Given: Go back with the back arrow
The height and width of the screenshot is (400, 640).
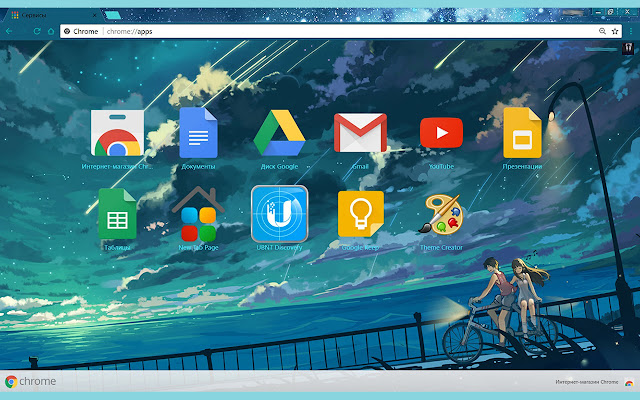Looking at the screenshot, I should tap(9, 31).
